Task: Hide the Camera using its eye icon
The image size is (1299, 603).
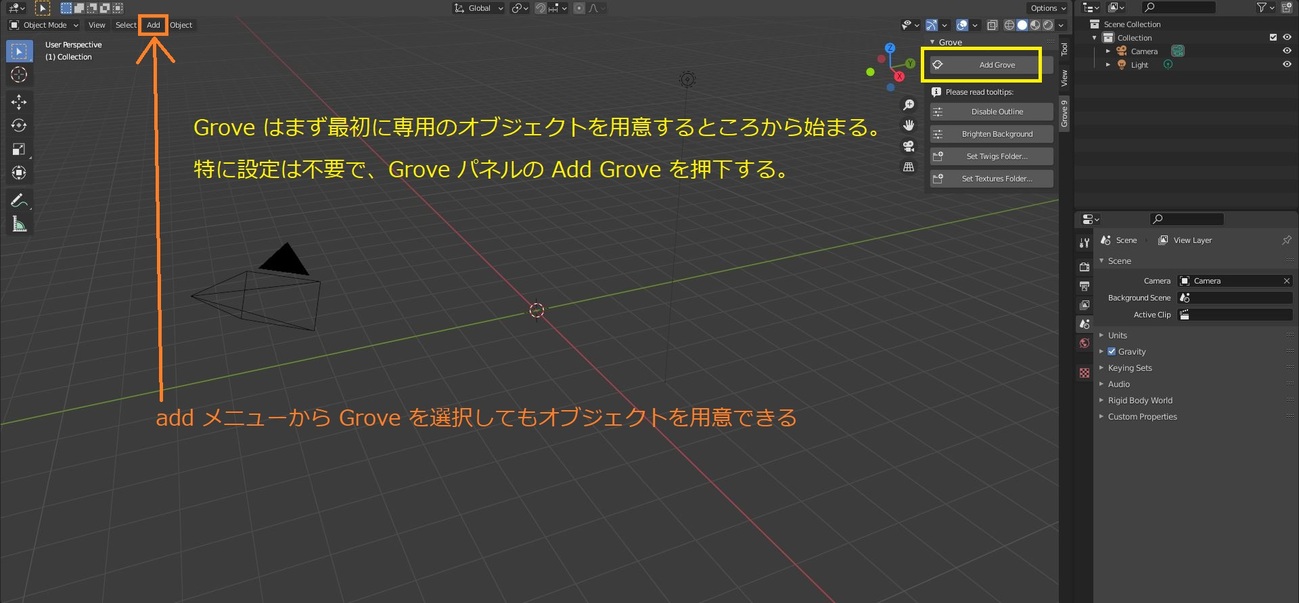Action: click(1287, 51)
